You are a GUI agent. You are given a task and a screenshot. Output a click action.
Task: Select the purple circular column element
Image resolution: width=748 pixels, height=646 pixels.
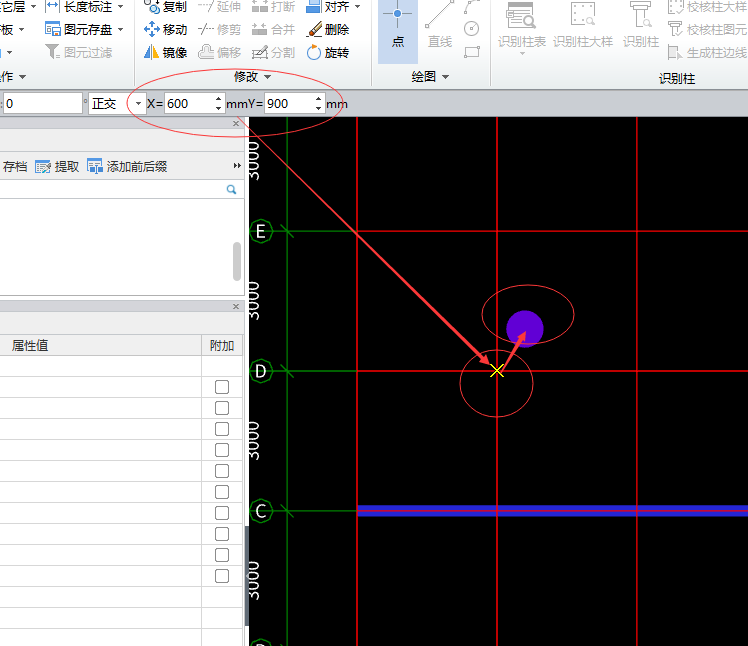pos(525,329)
